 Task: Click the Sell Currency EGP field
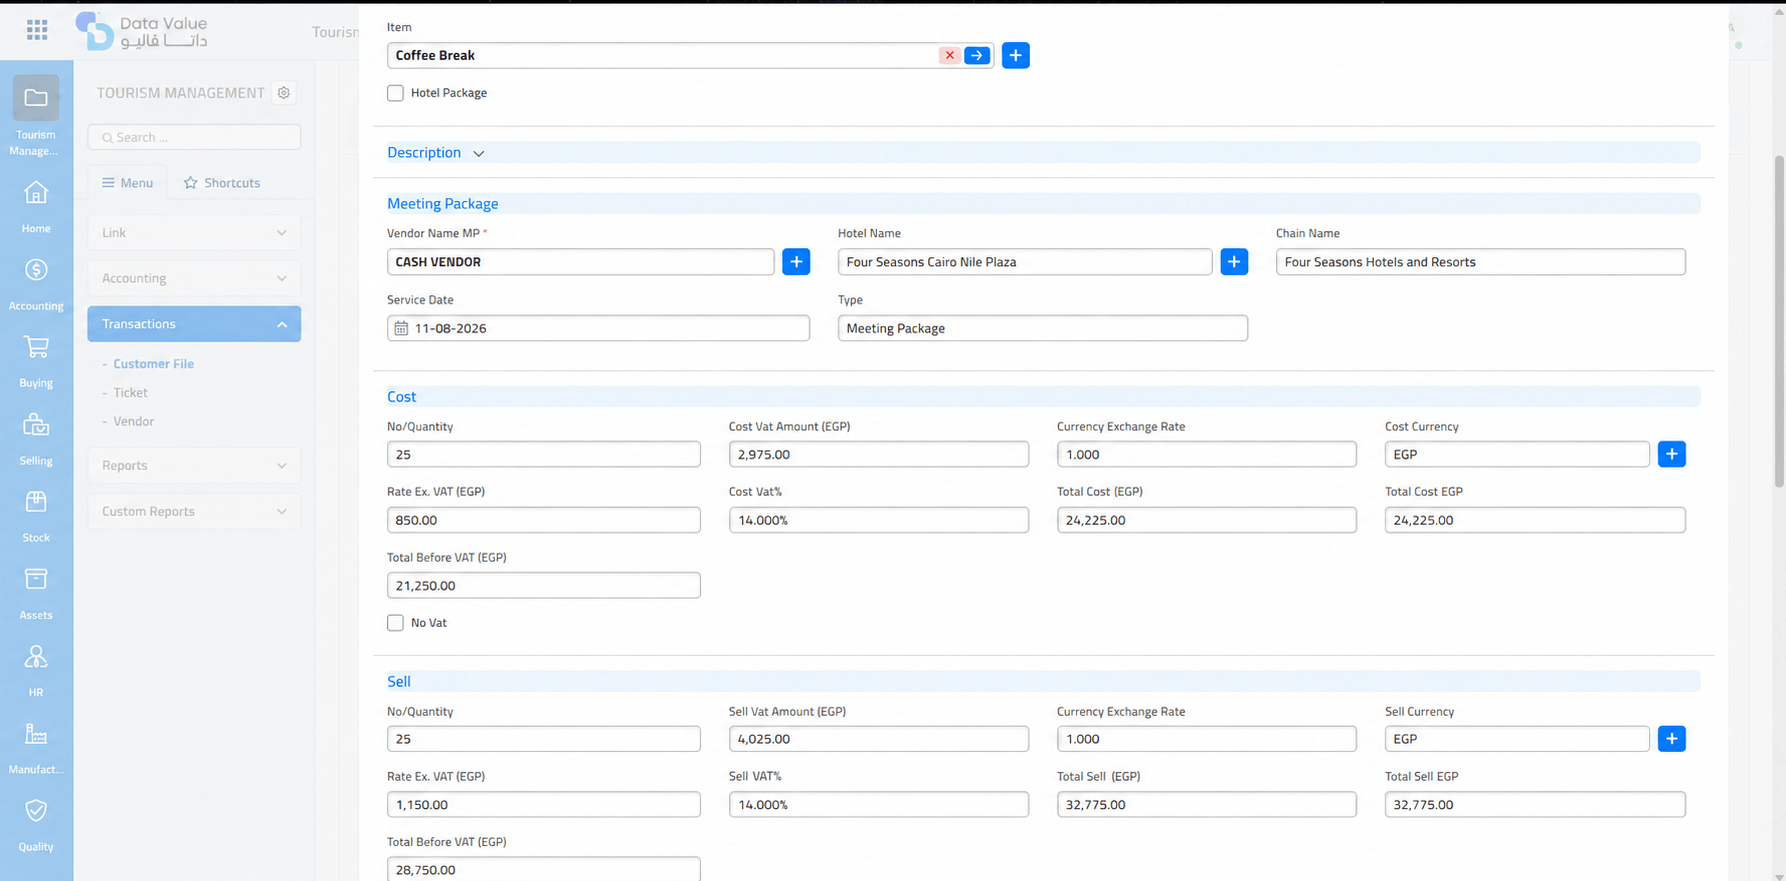click(x=1517, y=739)
